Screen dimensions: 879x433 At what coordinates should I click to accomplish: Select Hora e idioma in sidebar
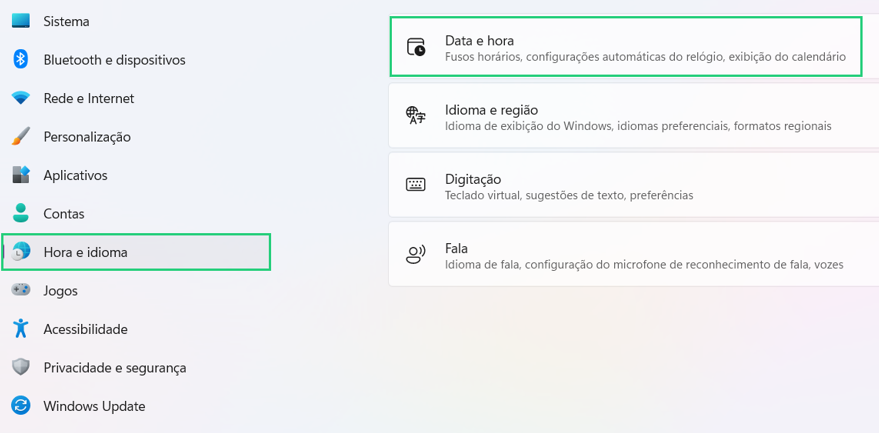click(136, 252)
